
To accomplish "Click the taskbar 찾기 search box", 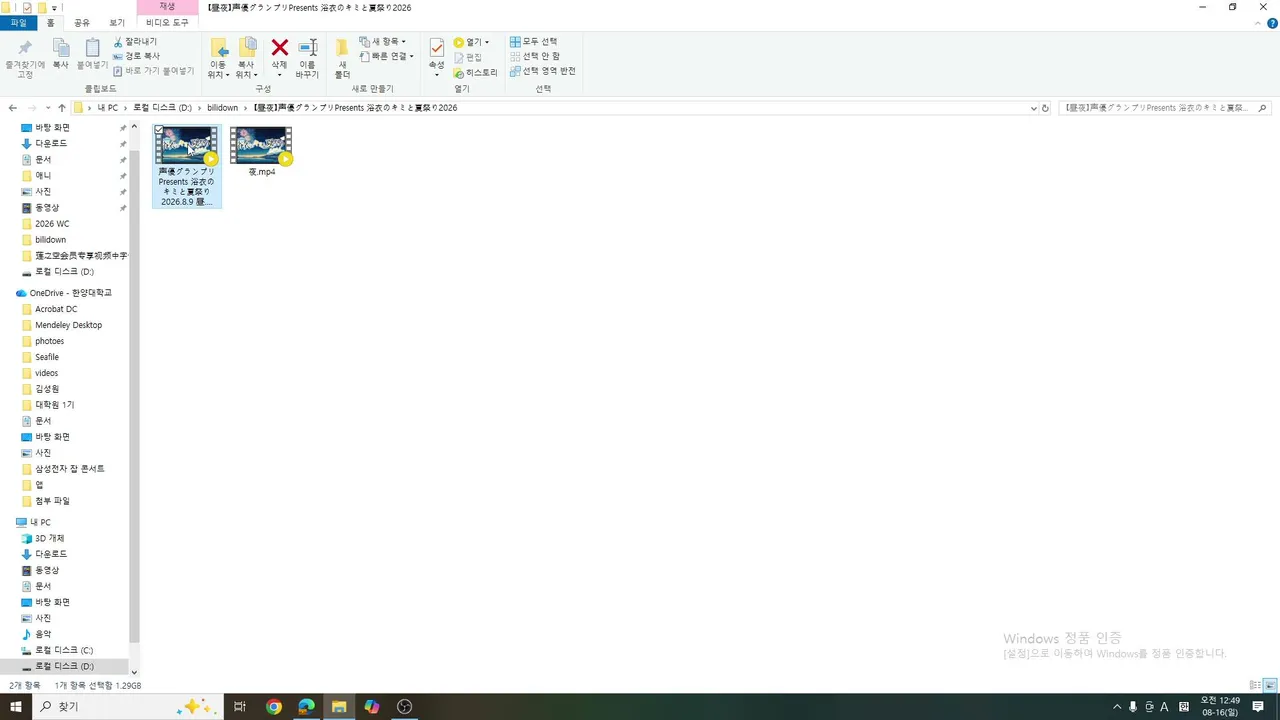I will click(x=129, y=707).
